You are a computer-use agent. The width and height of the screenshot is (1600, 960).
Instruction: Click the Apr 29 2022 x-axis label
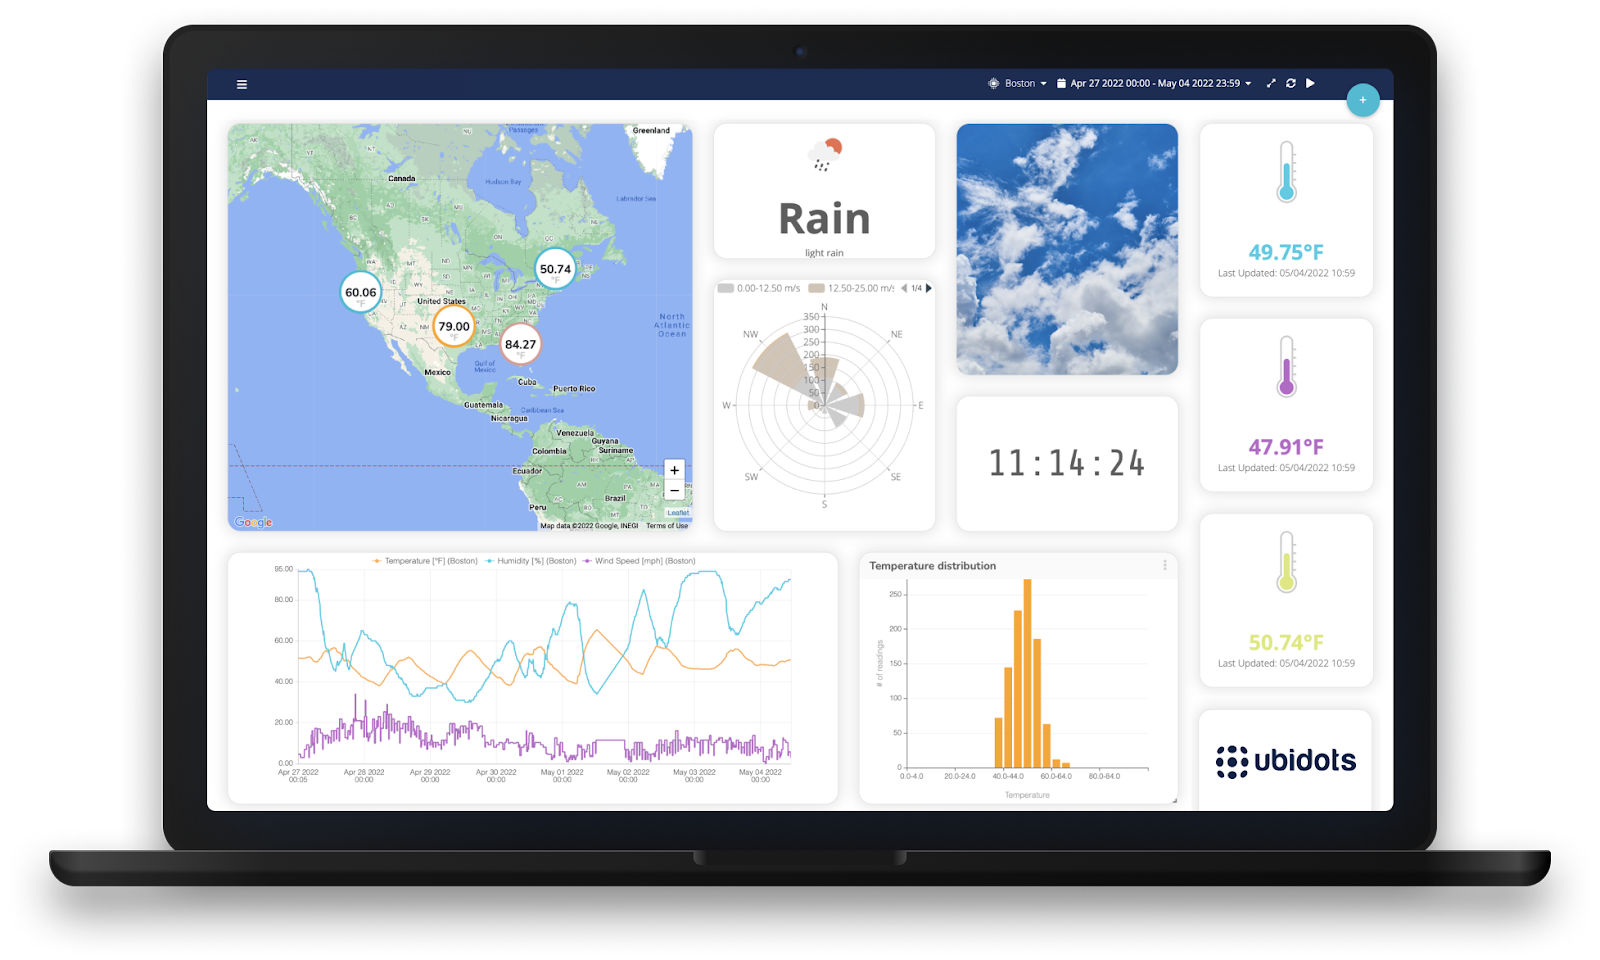[430, 775]
